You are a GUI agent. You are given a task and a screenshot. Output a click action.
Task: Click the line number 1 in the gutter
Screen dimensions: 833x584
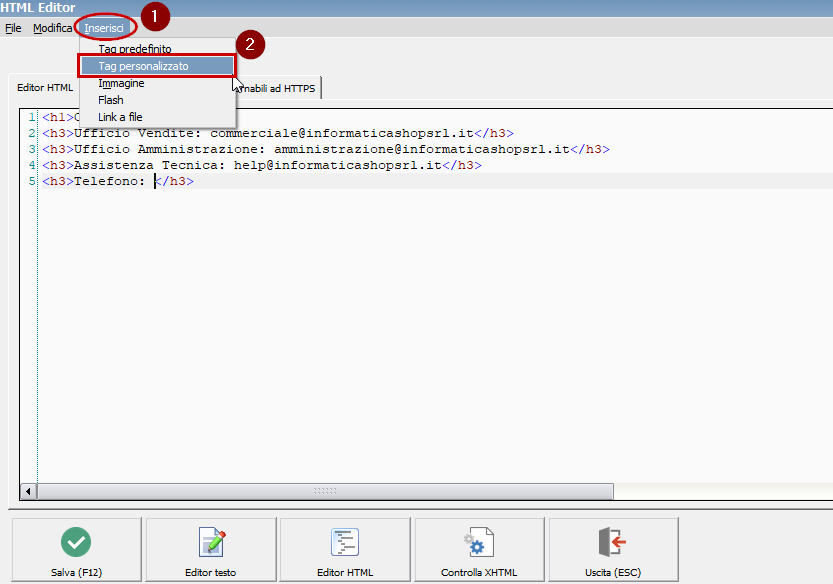[x=32, y=117]
